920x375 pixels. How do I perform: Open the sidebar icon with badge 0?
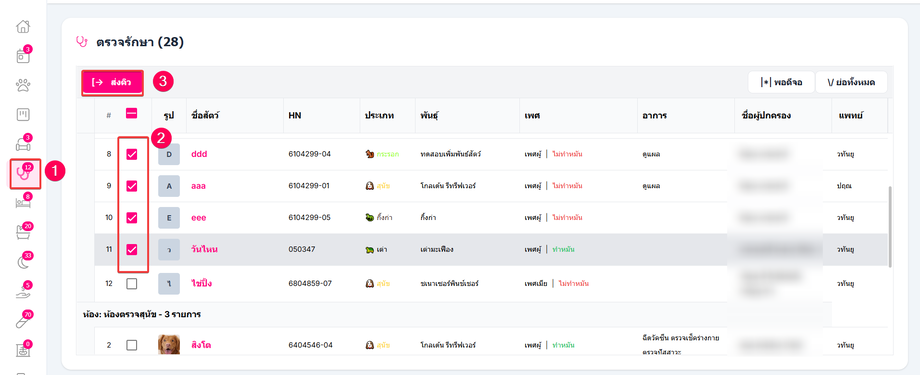point(23,350)
